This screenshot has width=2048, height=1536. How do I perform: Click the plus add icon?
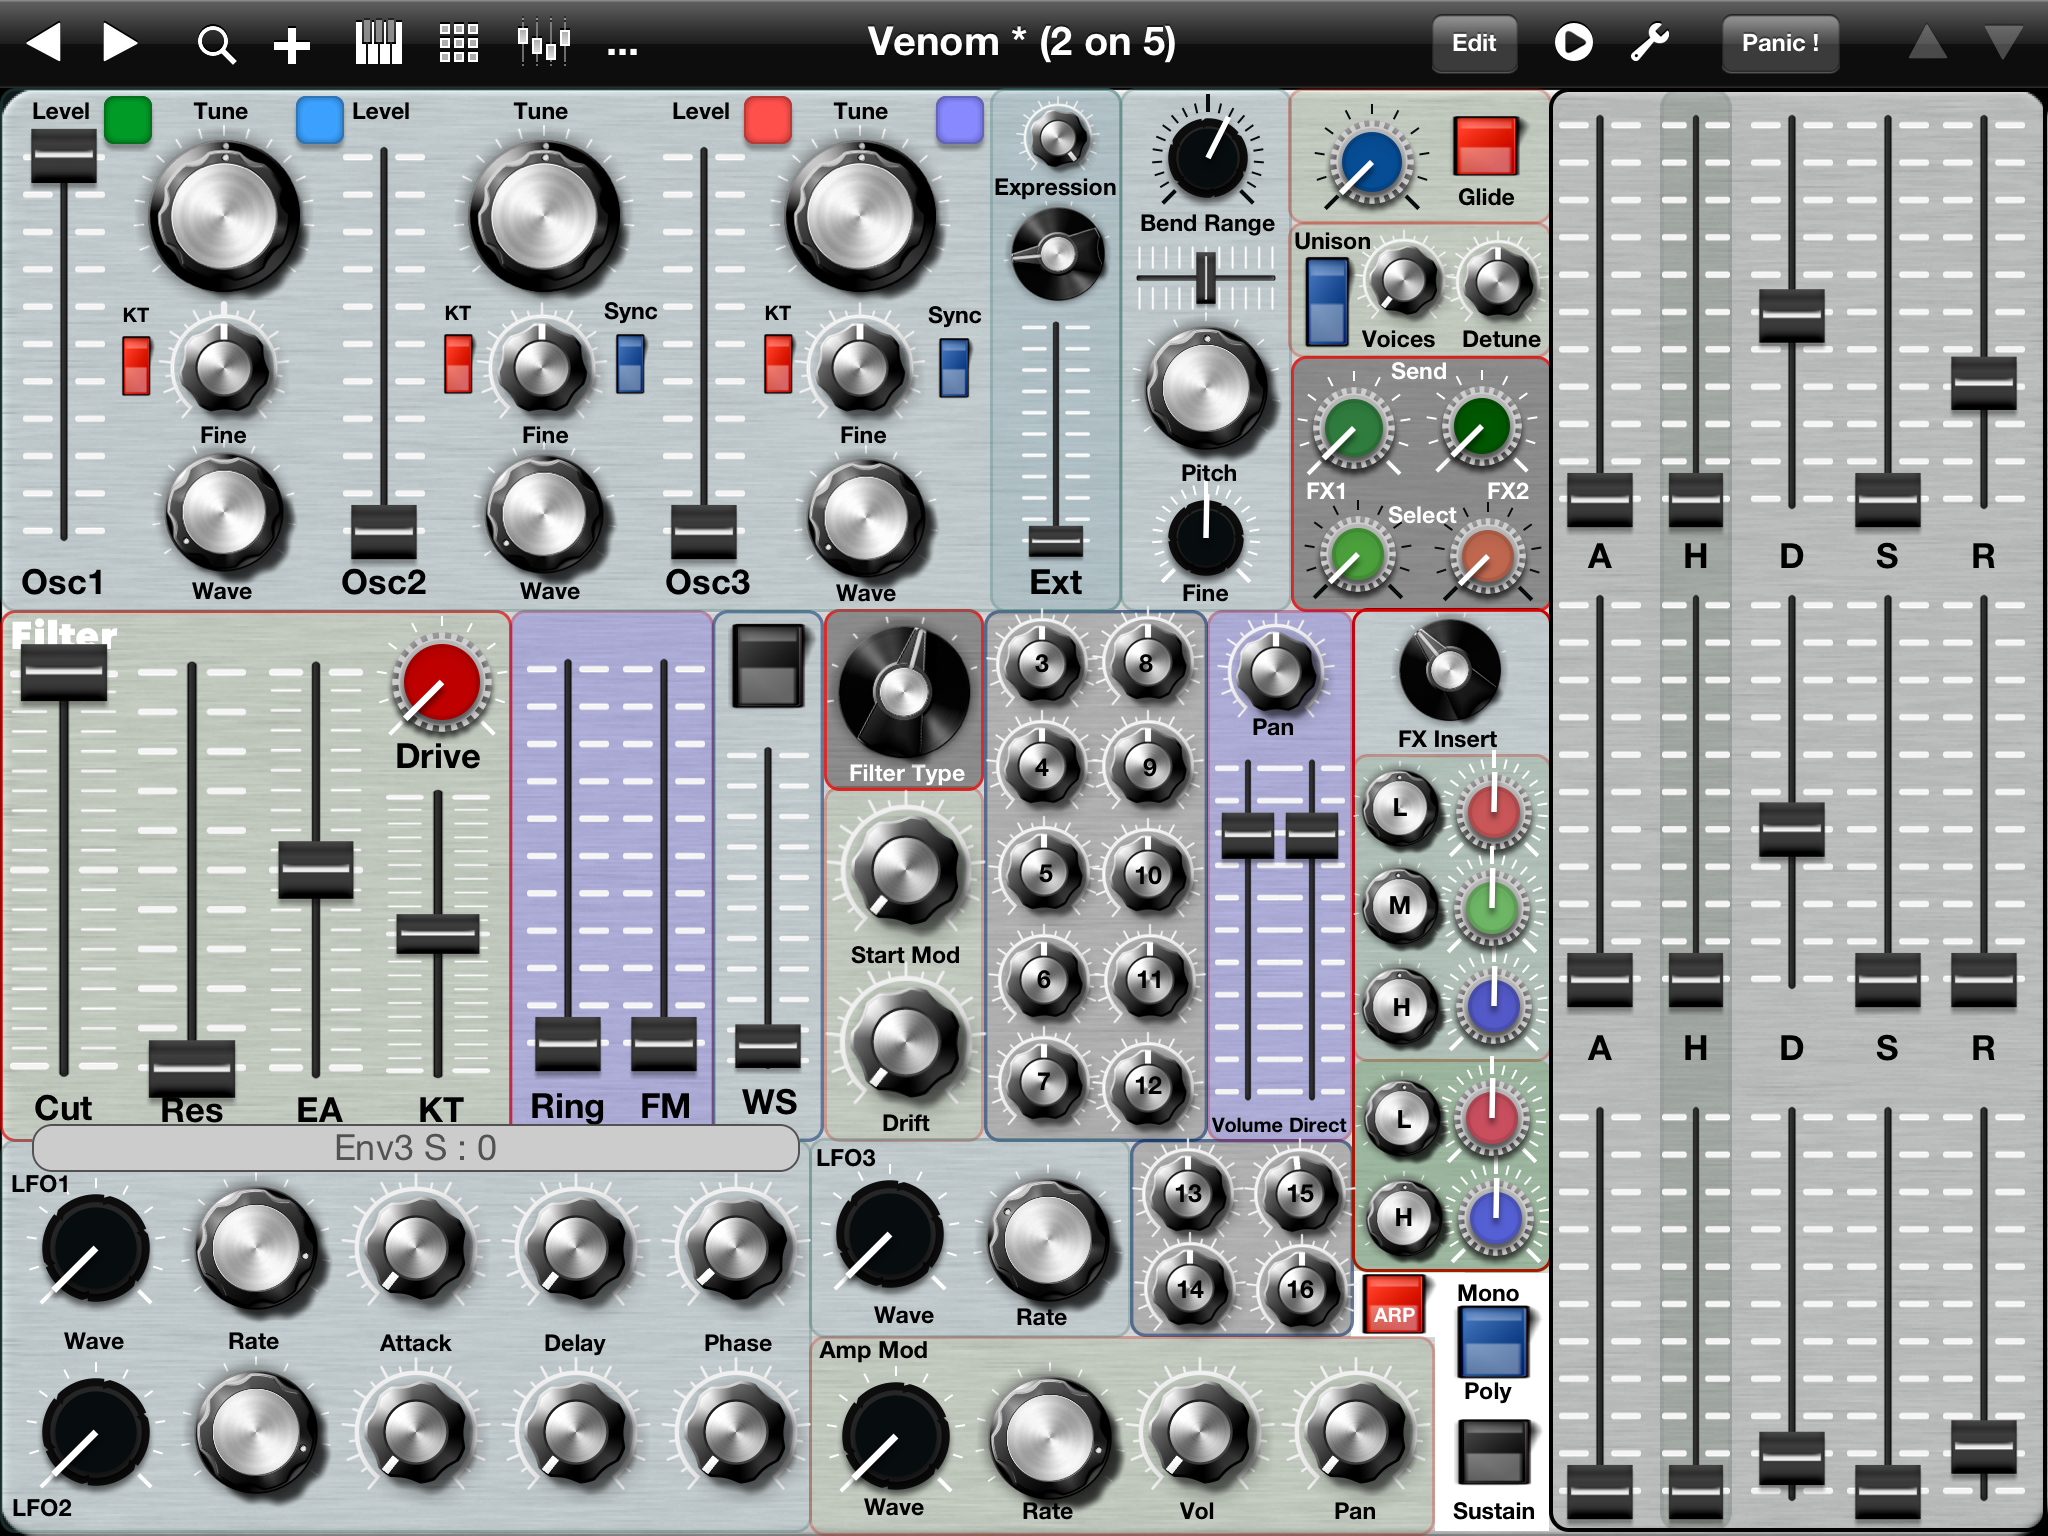pos(292,45)
